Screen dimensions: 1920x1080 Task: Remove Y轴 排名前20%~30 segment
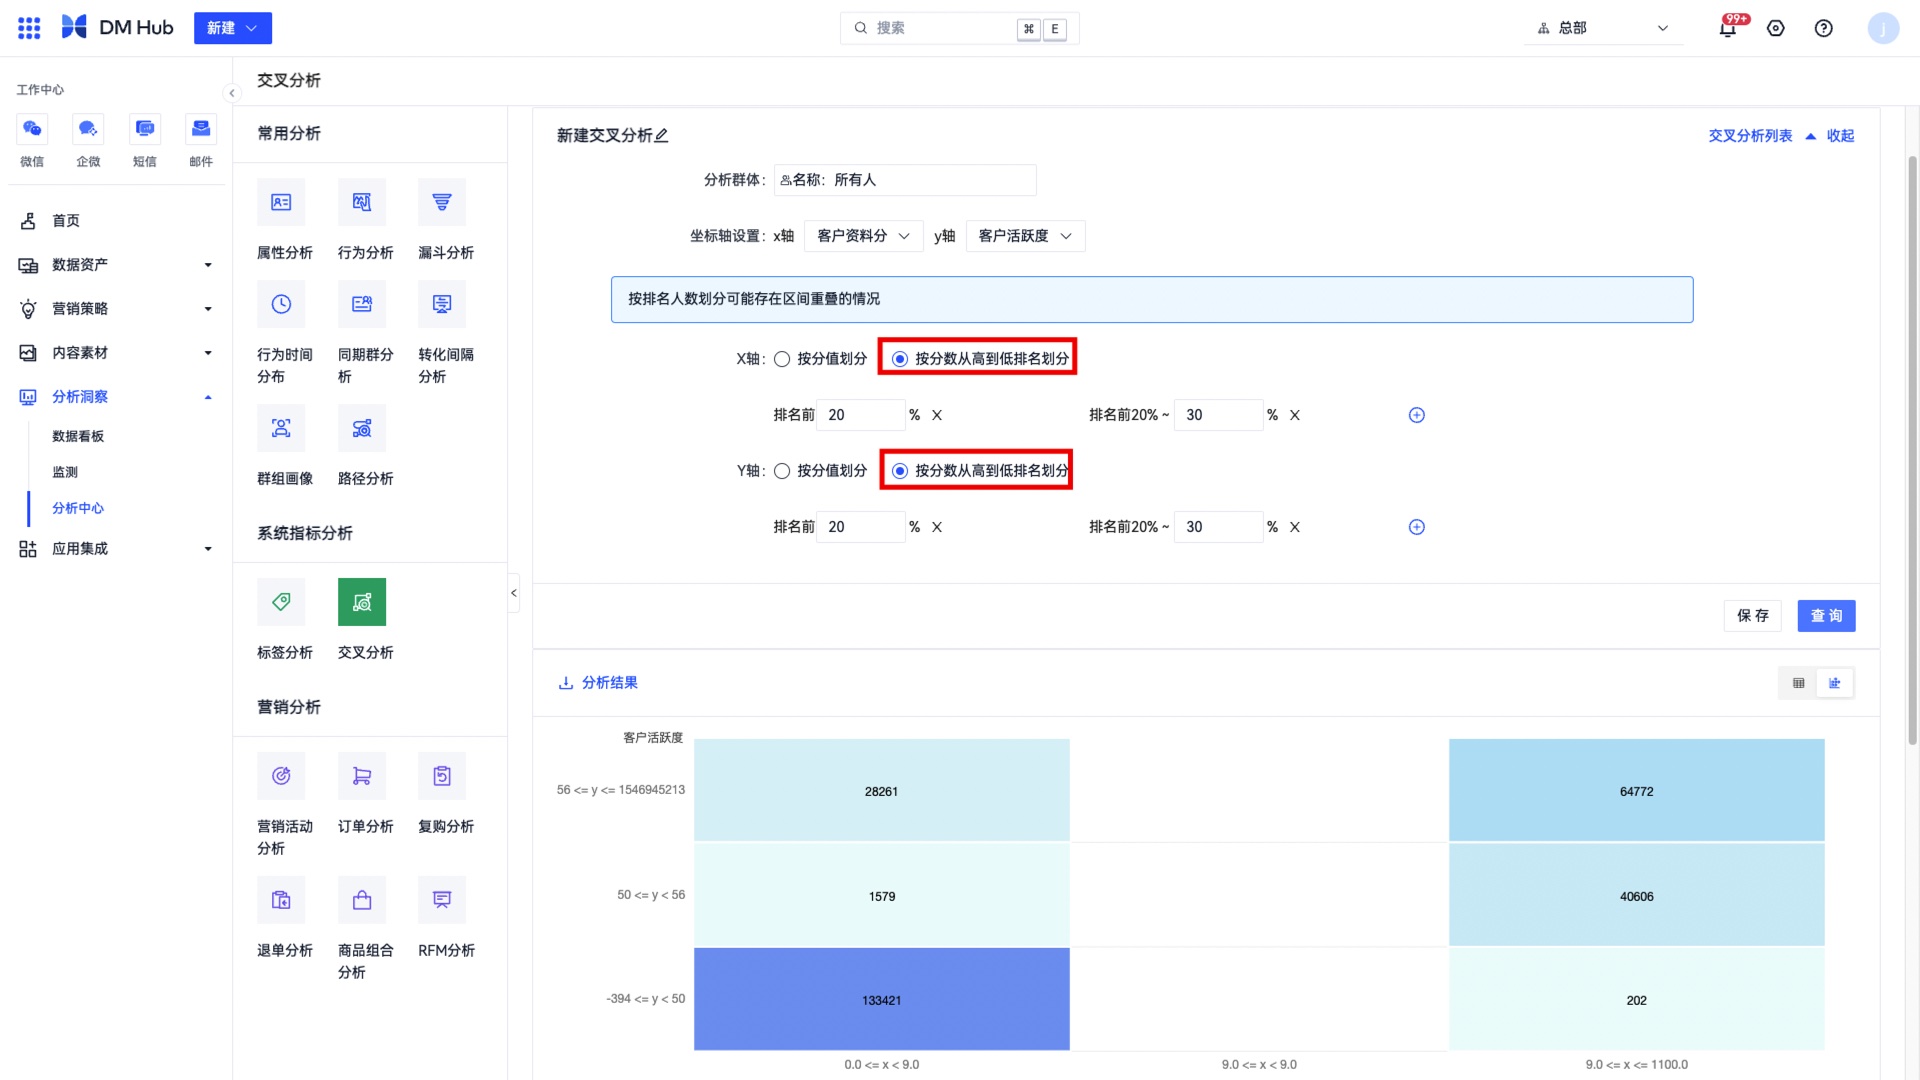pos(1295,527)
